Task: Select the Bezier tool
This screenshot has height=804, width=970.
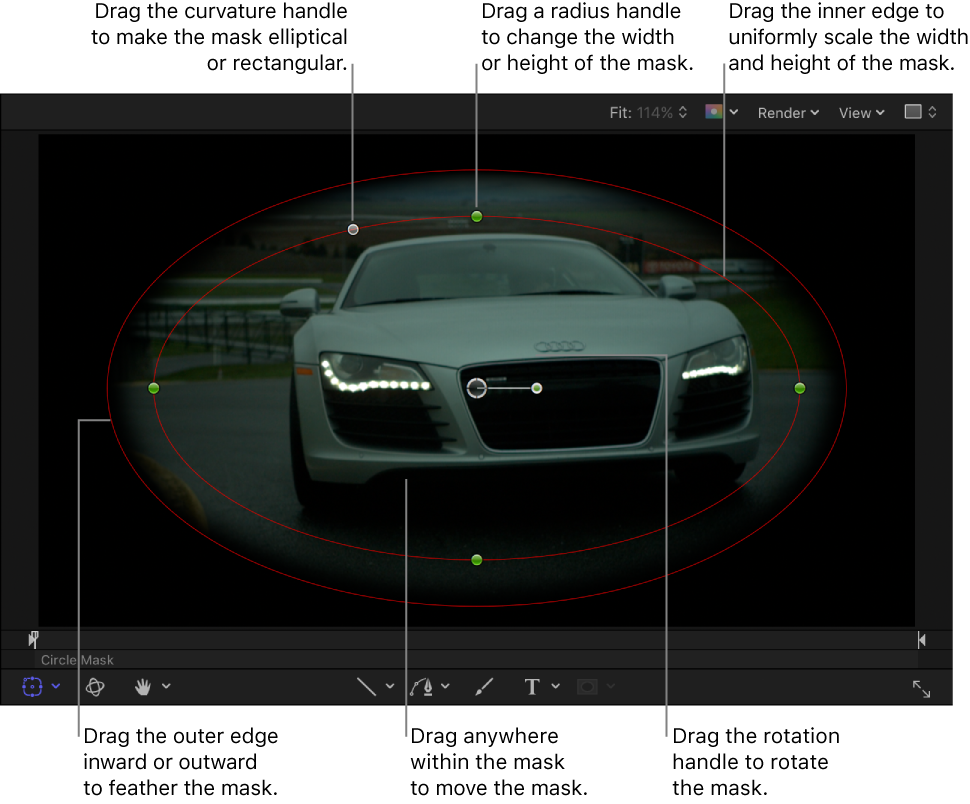Action: (x=424, y=687)
